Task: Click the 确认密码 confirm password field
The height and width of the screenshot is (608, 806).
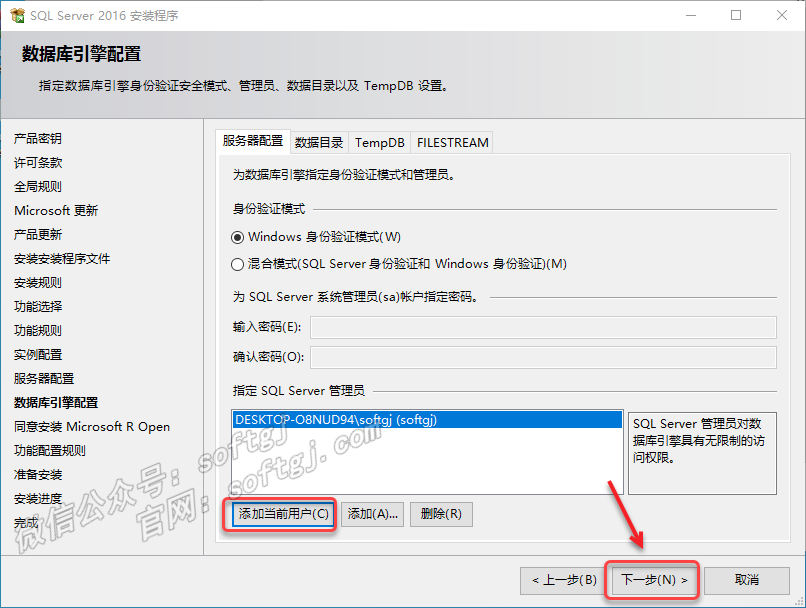Action: click(543, 357)
